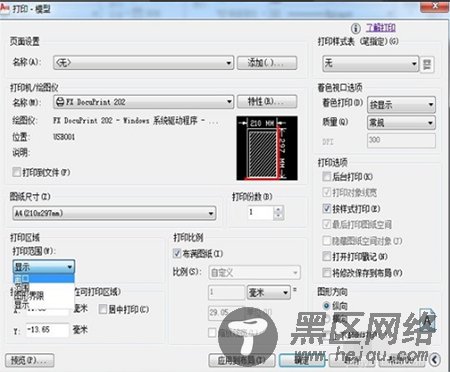Select 范围 in the plot range list
Viewport: 450px width, 372px height.
click(x=44, y=286)
